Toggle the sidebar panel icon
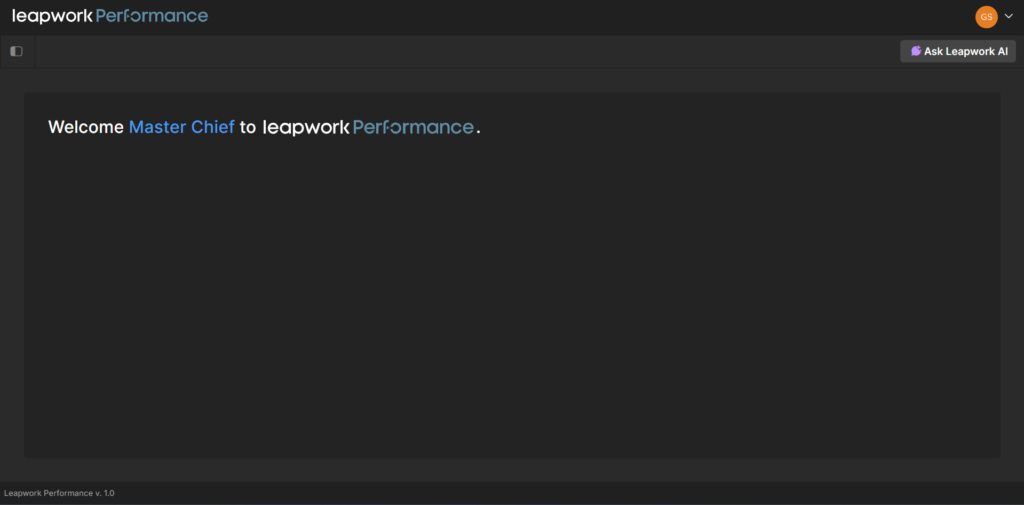The image size is (1024, 505). pos(16,51)
